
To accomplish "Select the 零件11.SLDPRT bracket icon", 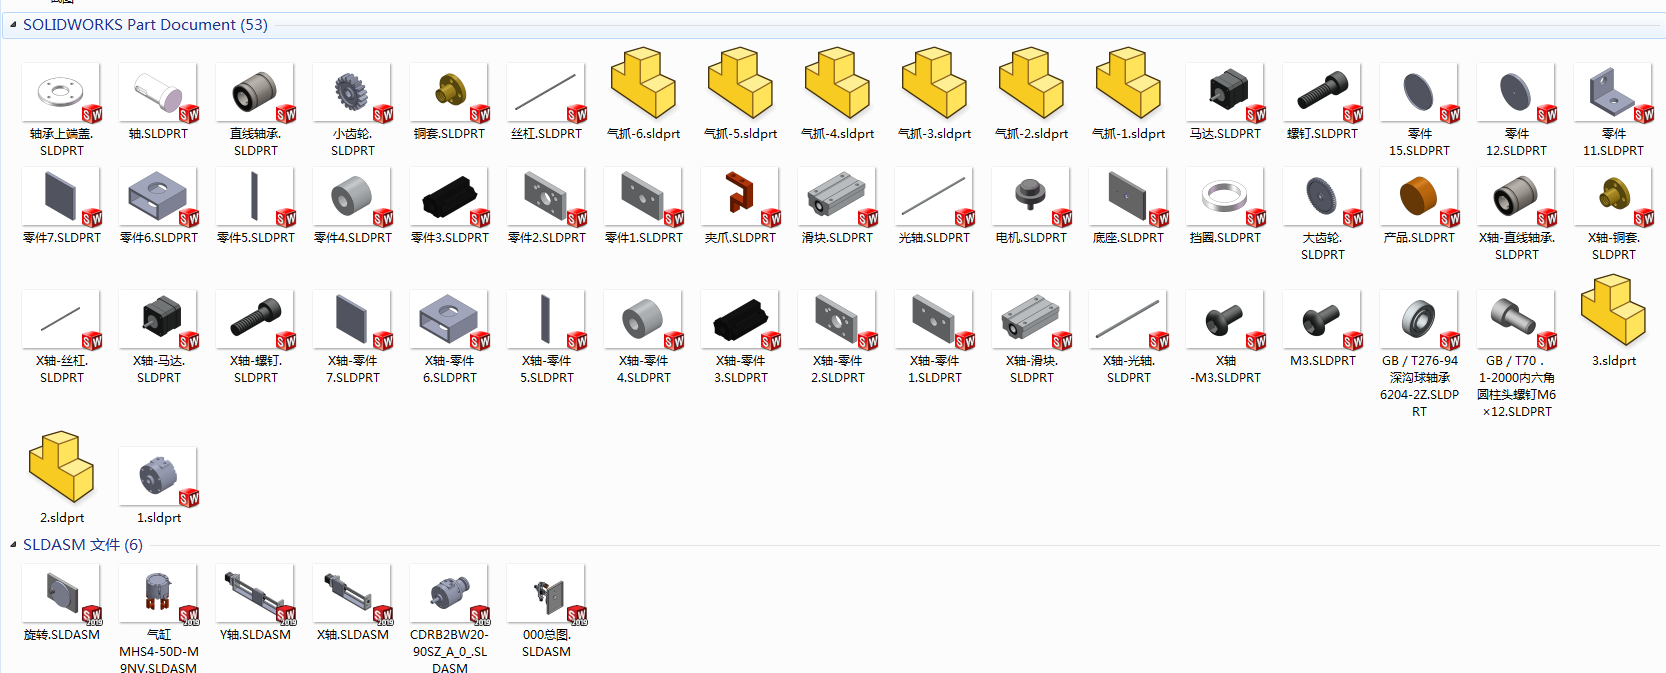I will (1614, 93).
